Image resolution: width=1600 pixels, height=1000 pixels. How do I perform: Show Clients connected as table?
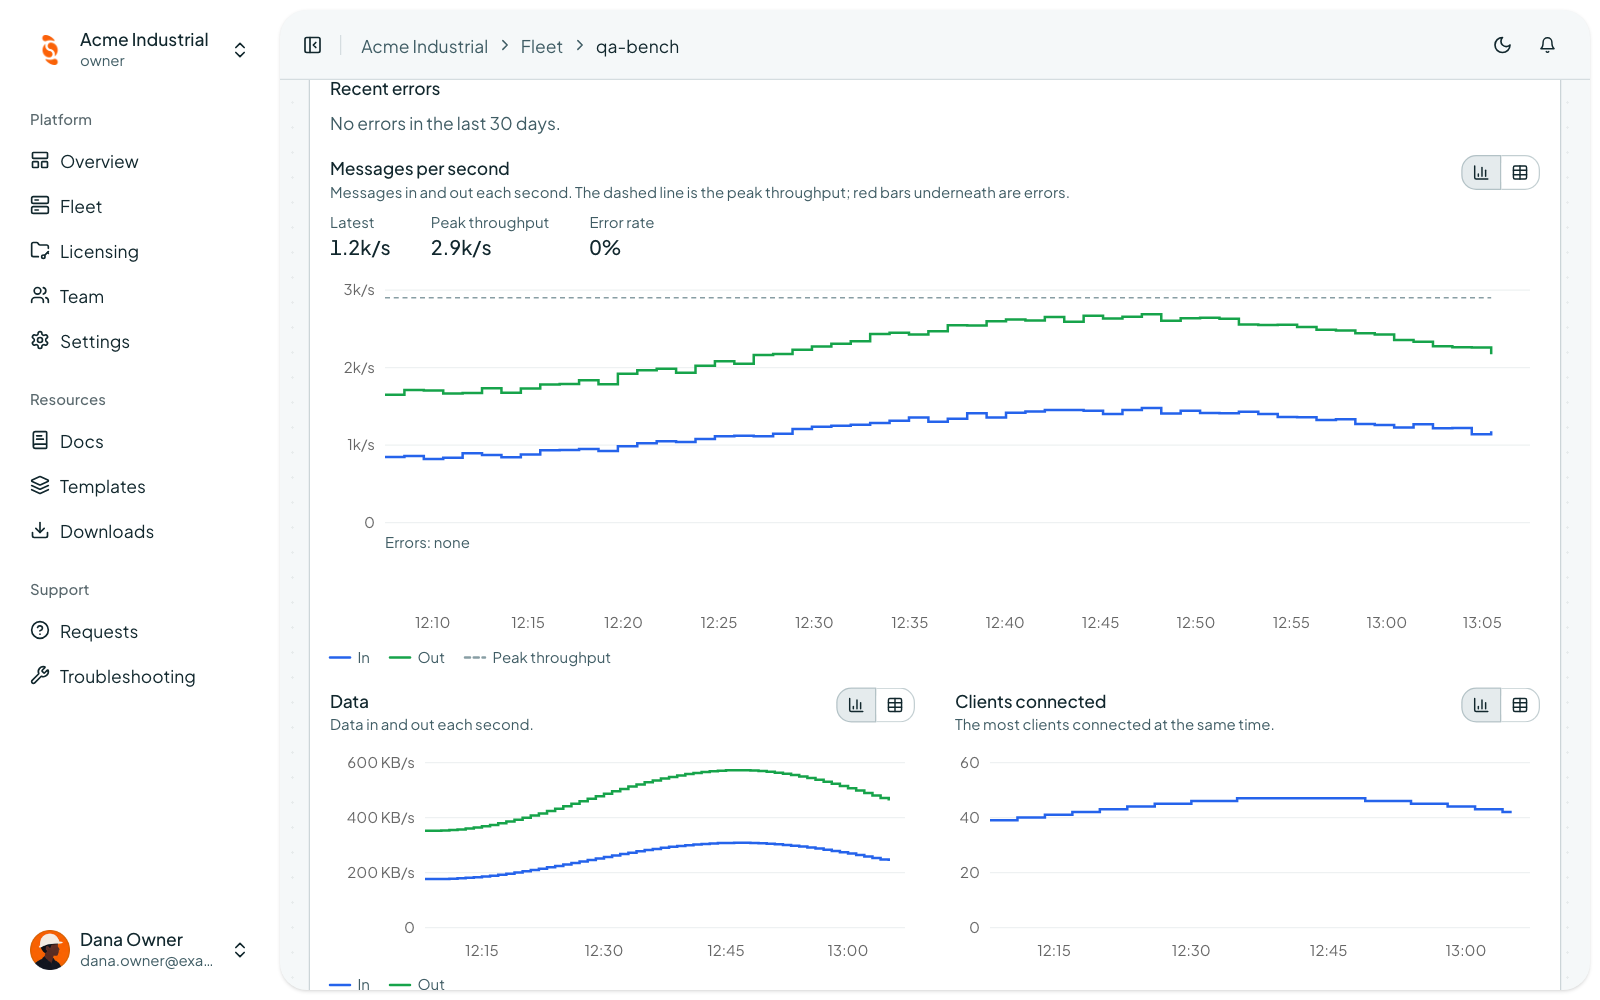[1520, 705]
